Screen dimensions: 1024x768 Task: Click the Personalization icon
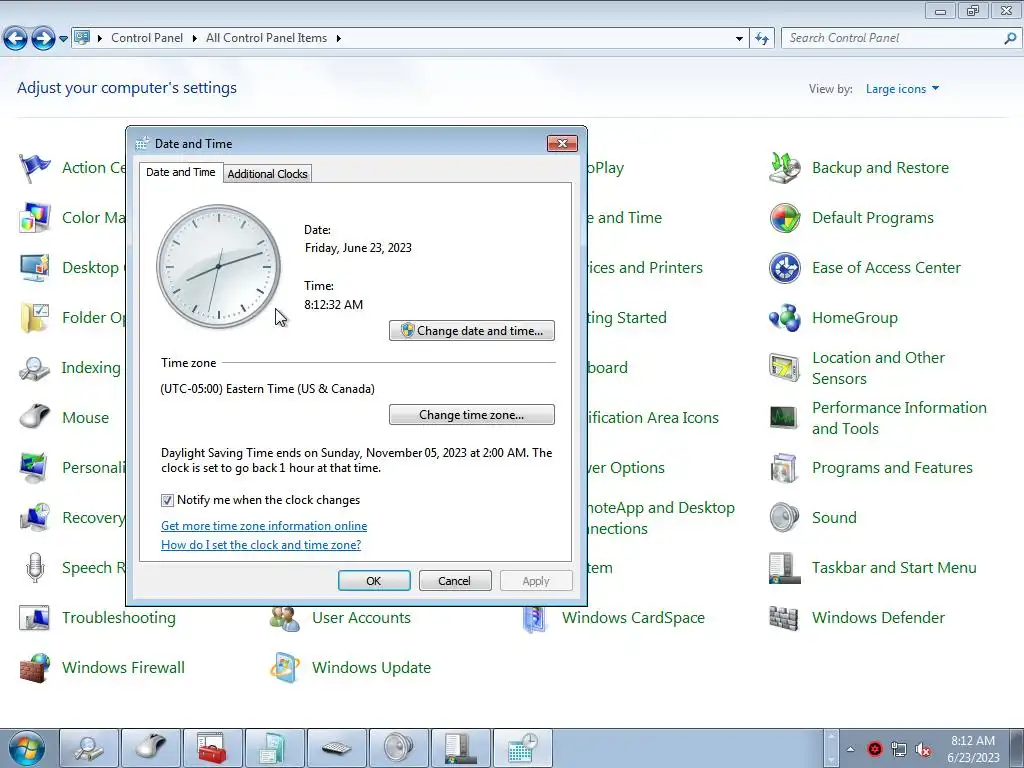click(35, 468)
